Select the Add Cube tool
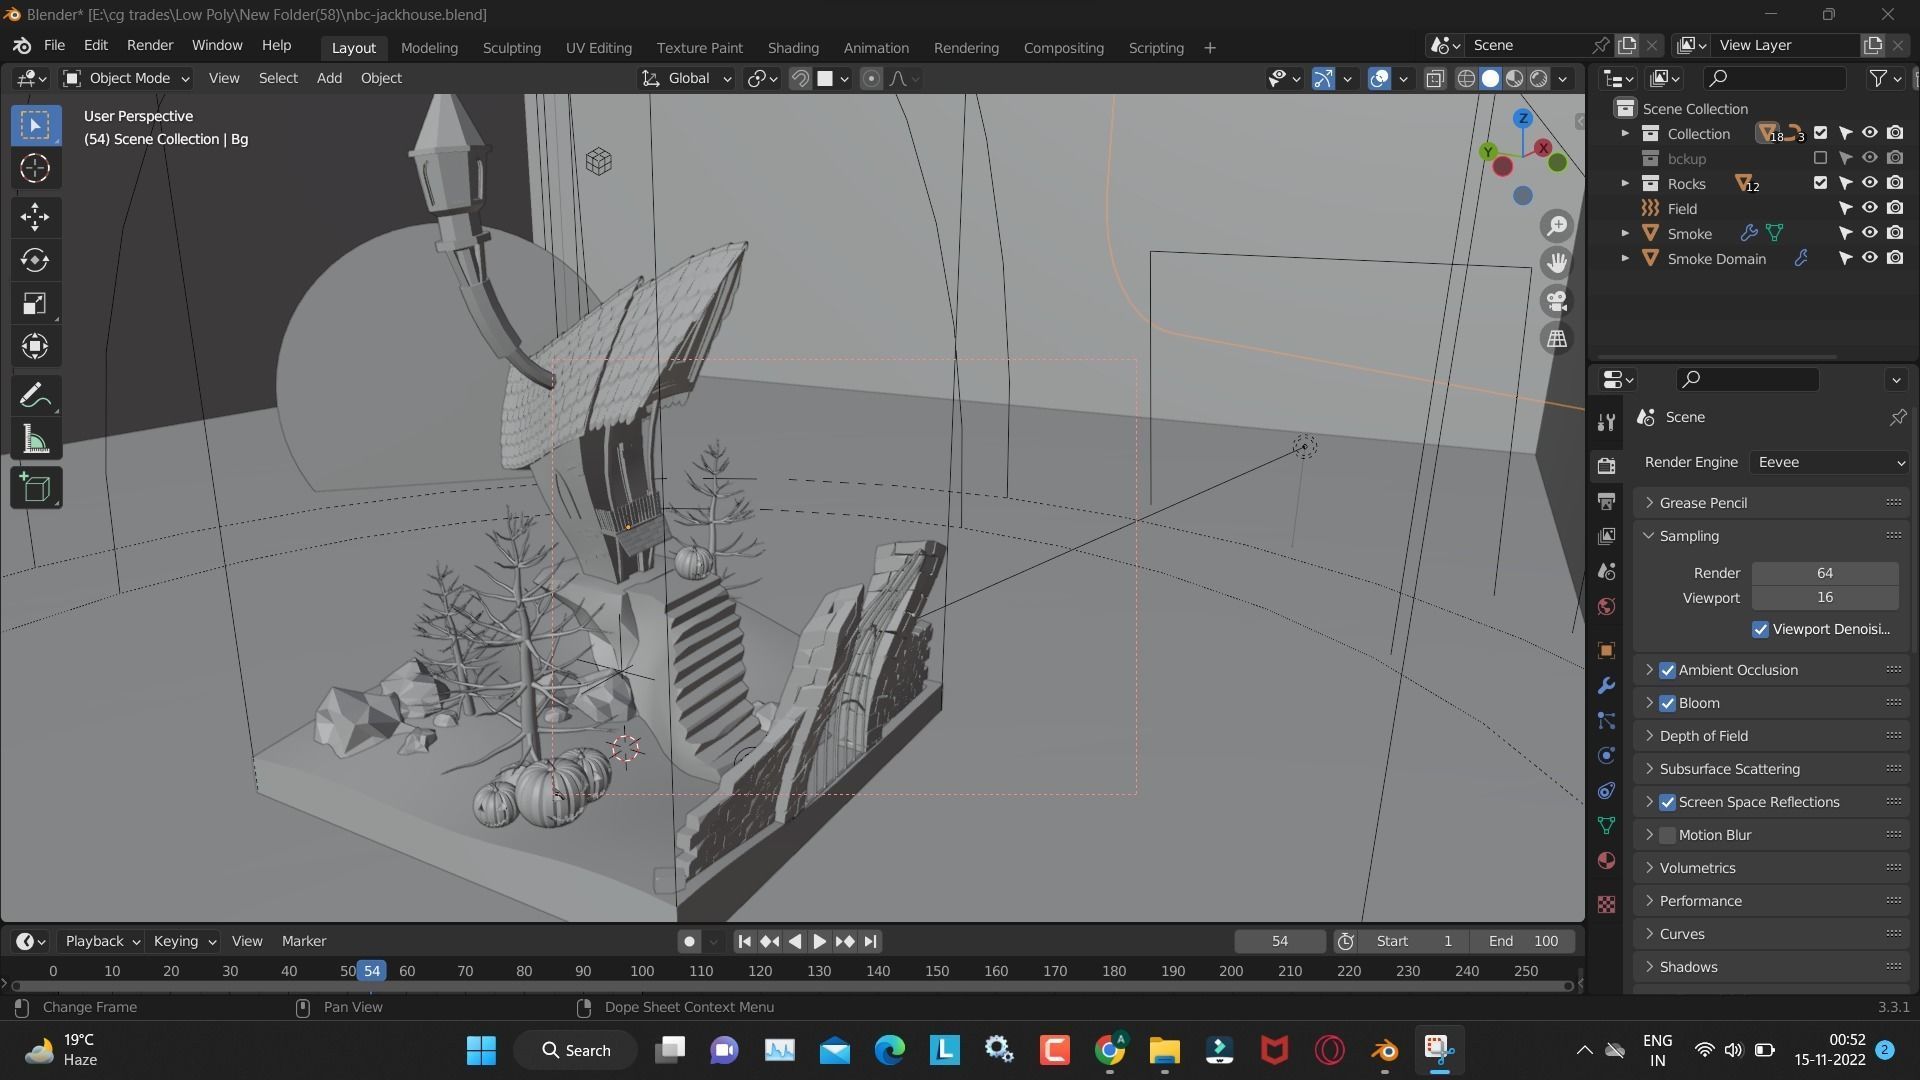1920x1080 pixels. click(35, 488)
